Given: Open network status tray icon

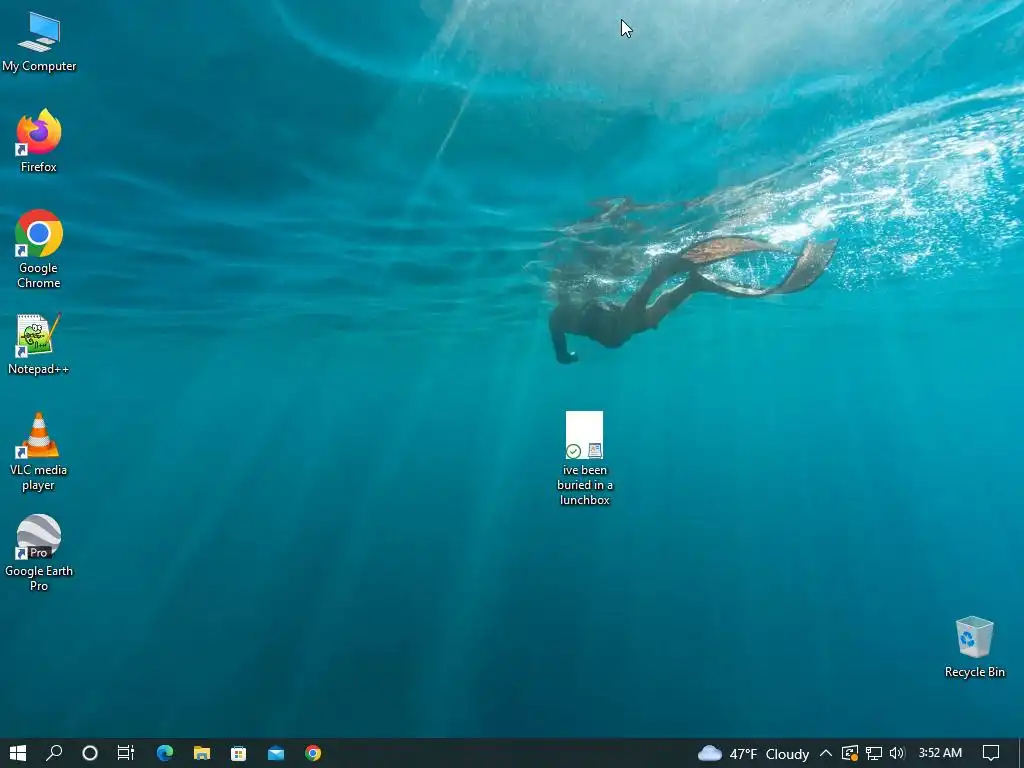Looking at the screenshot, I should point(873,753).
